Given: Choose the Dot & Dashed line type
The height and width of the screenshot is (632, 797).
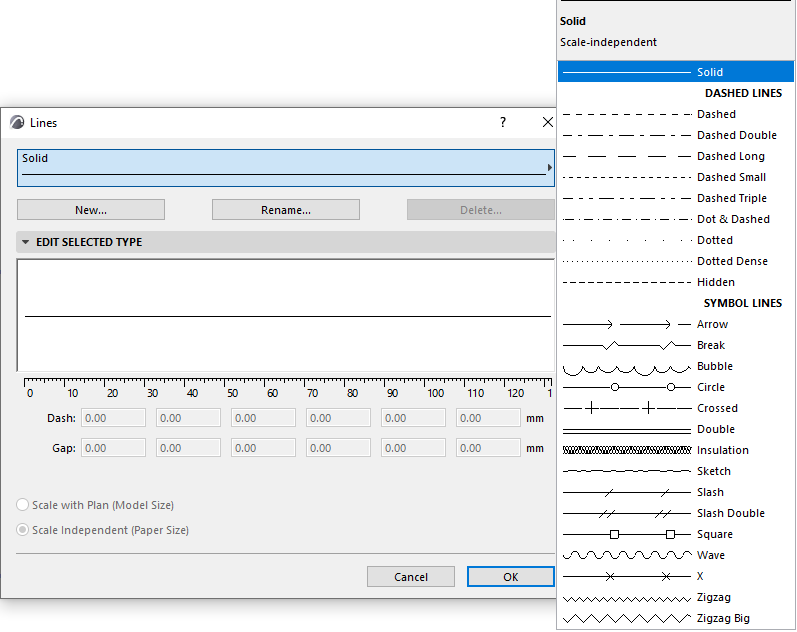Looking at the screenshot, I should tap(676, 219).
